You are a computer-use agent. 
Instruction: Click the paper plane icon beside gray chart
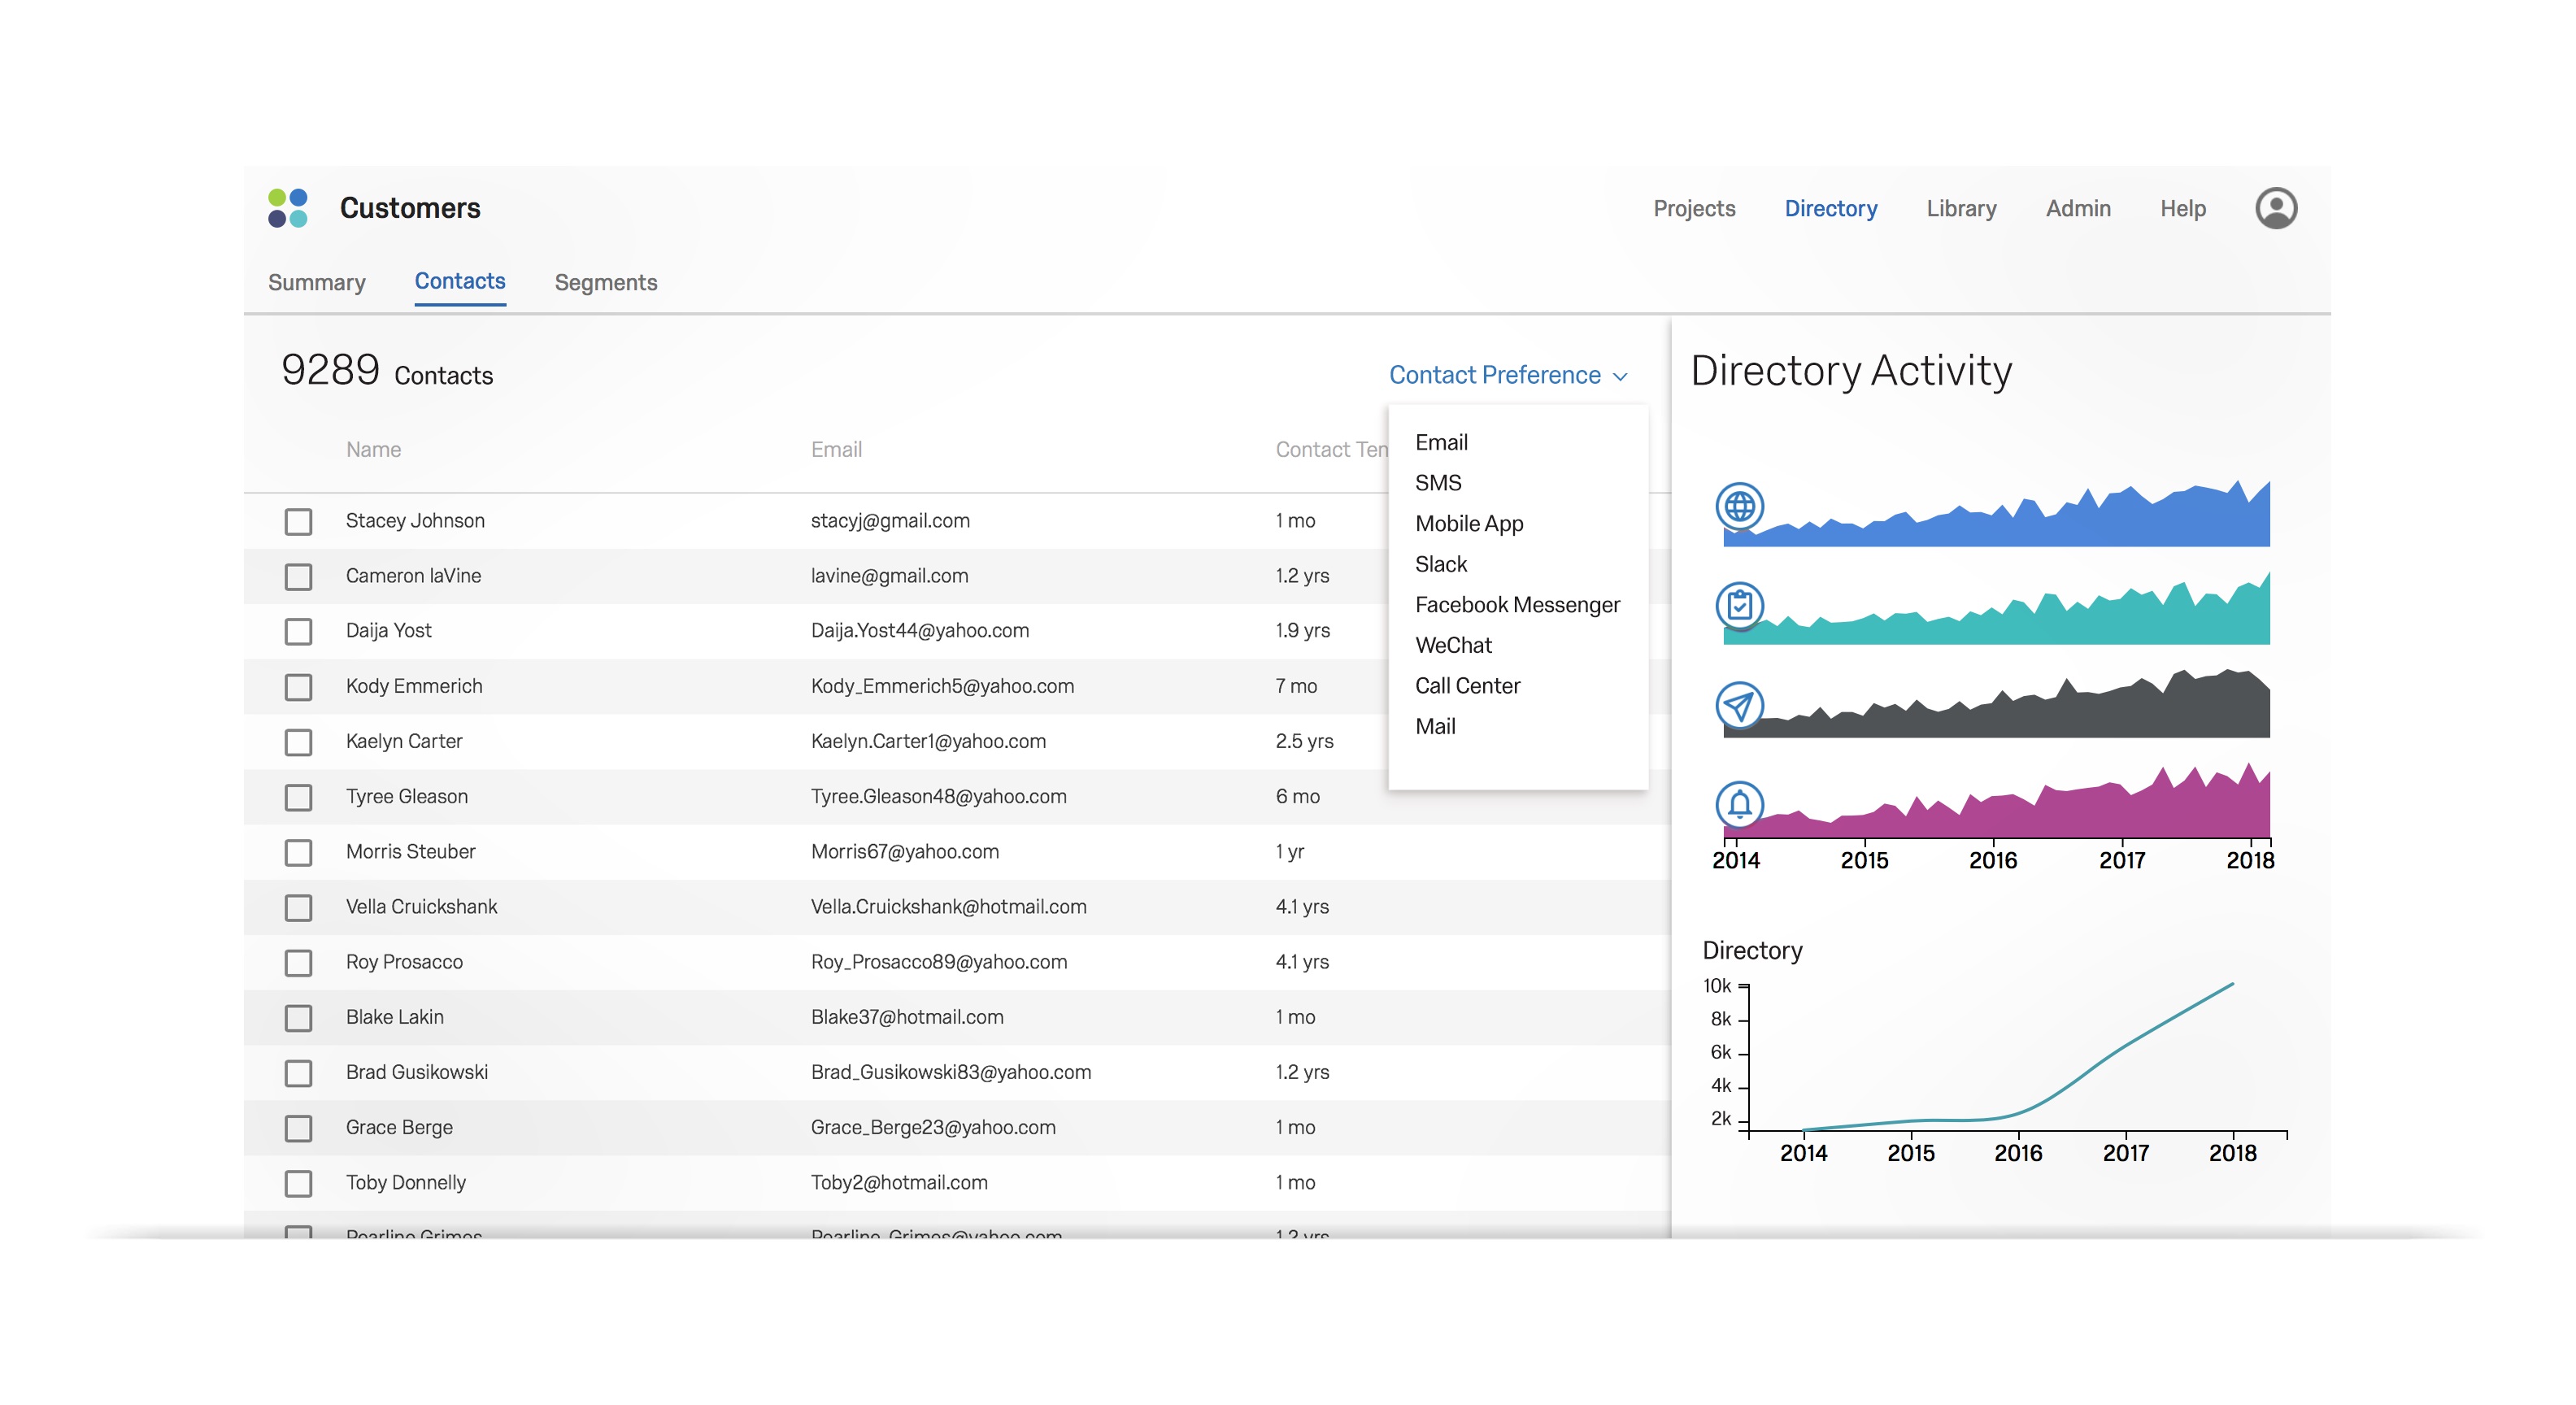1739,706
